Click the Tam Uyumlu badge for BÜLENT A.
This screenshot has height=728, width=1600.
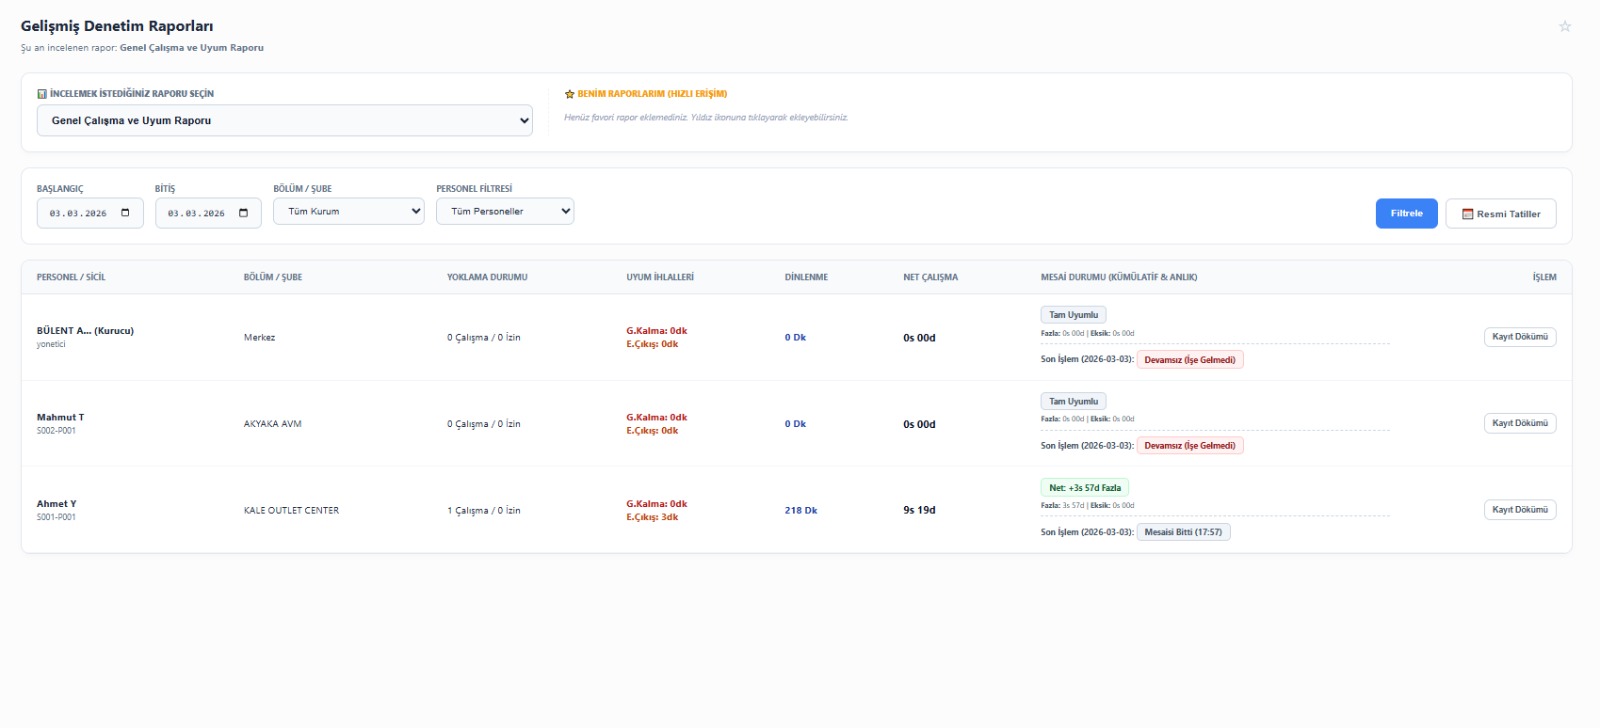(x=1073, y=315)
